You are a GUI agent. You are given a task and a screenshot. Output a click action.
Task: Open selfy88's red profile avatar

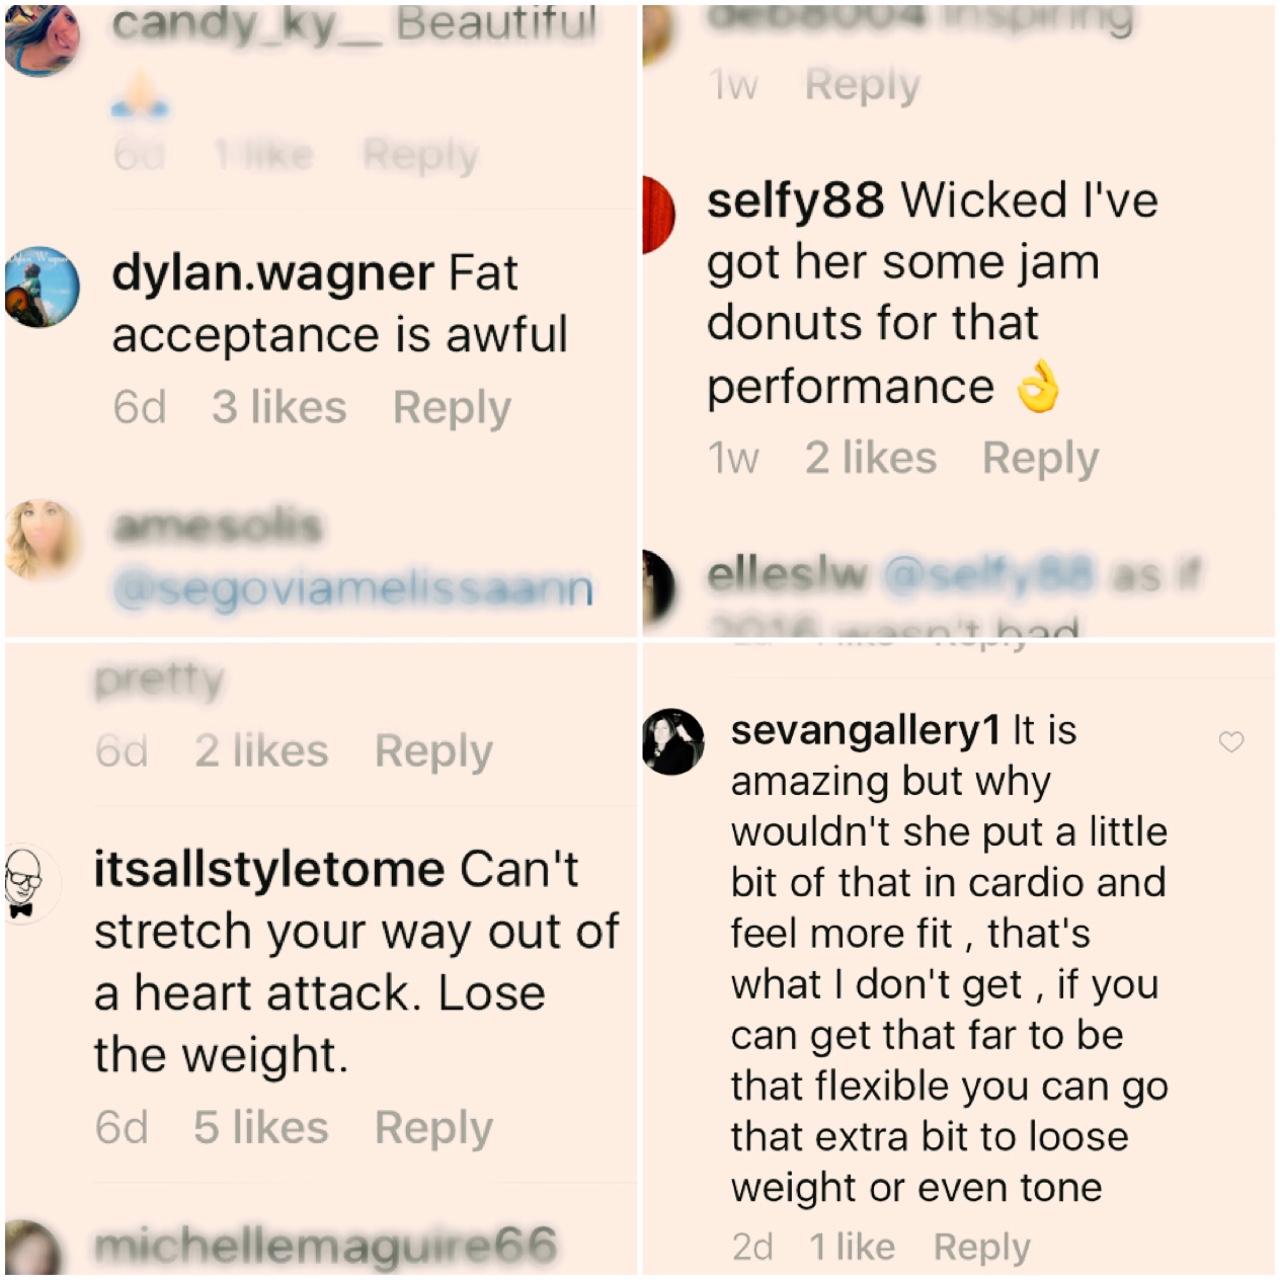coord(660,215)
